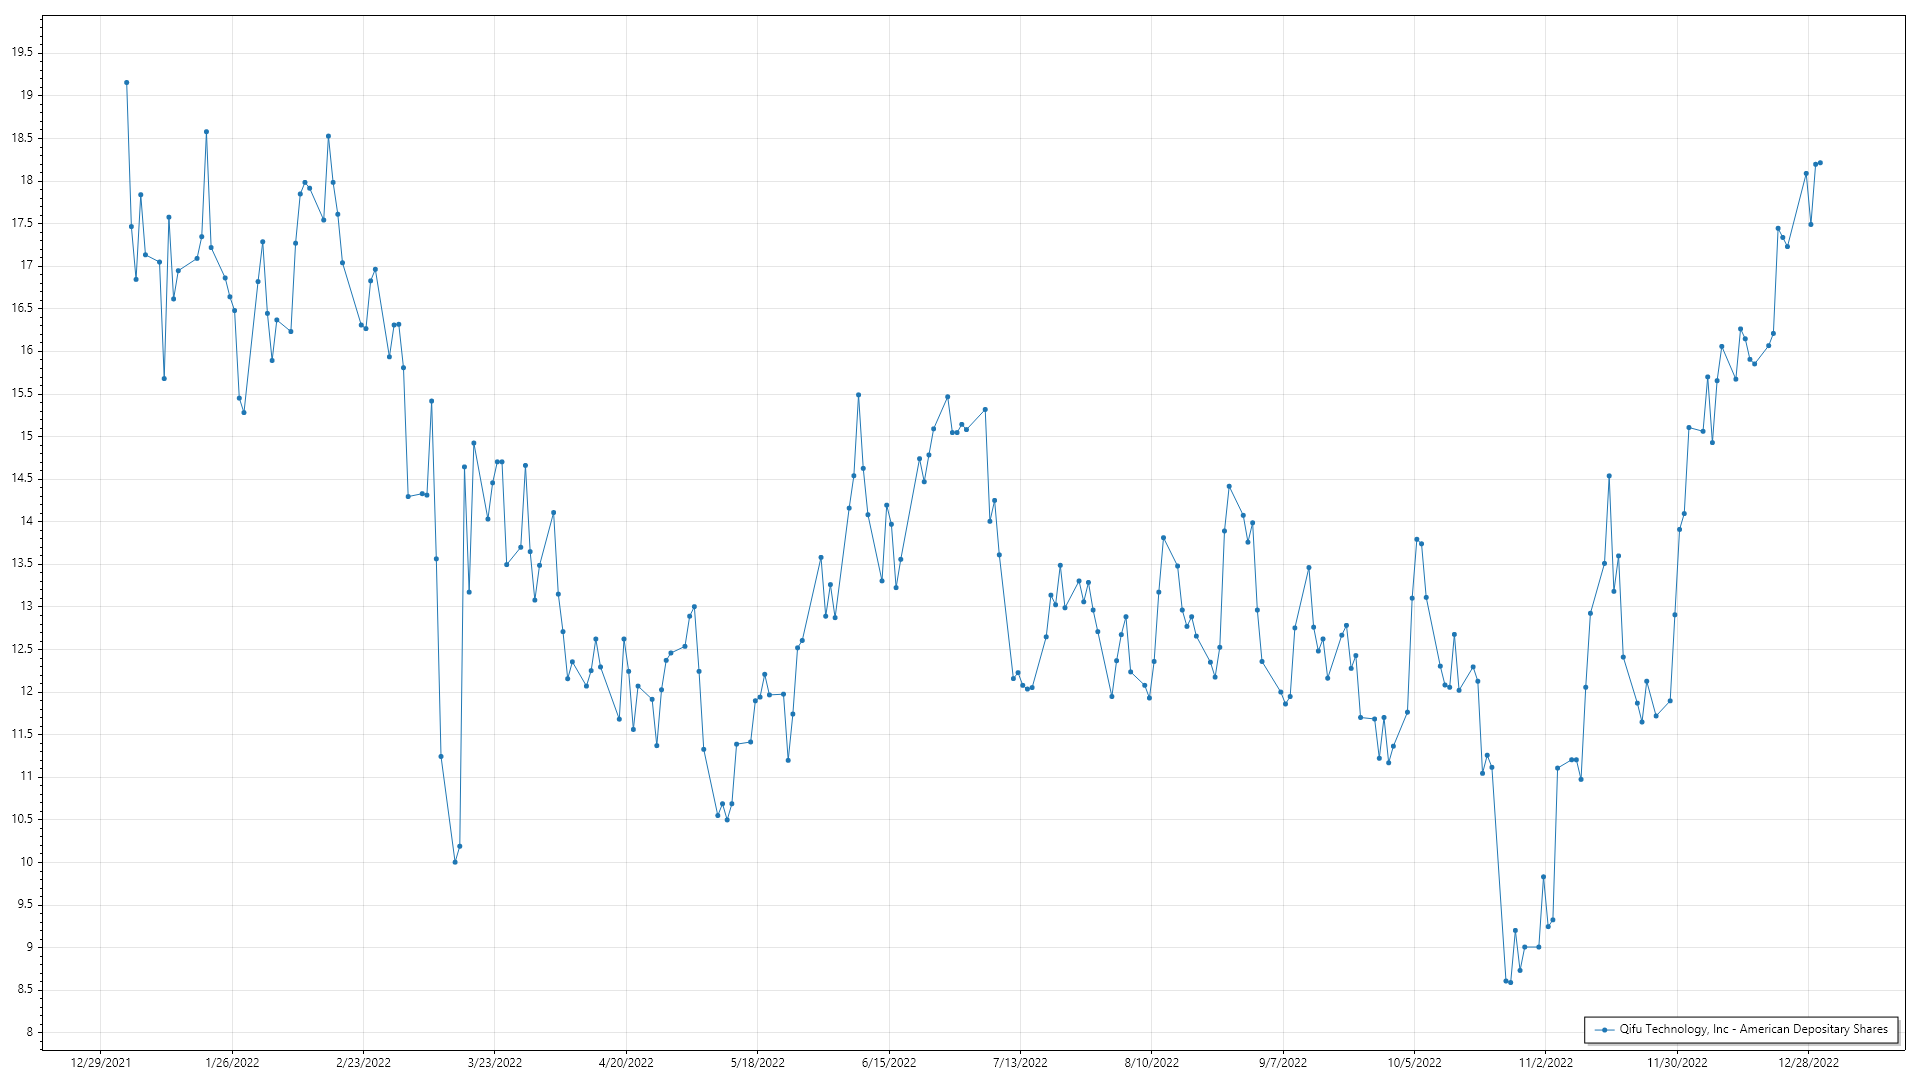This screenshot has height=1080, width=1920.
Task: Select the first data point near 19.15
Action: pos(126,83)
